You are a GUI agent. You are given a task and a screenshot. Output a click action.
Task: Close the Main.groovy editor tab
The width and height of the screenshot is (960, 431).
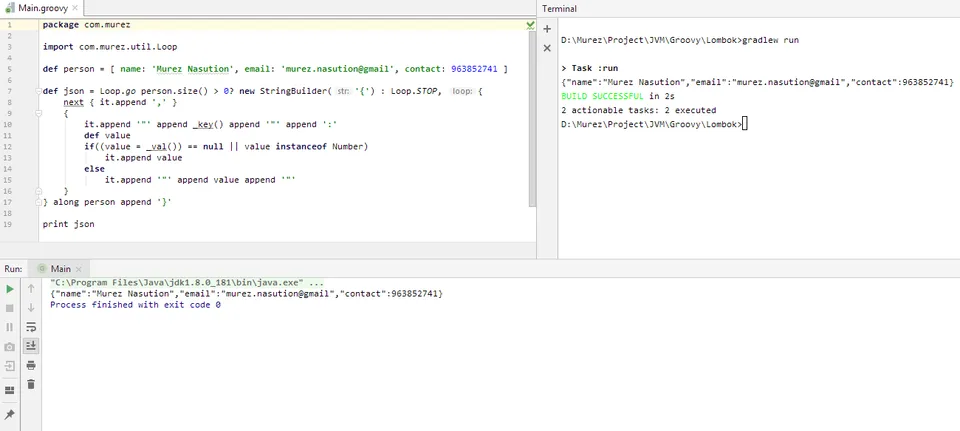75,9
